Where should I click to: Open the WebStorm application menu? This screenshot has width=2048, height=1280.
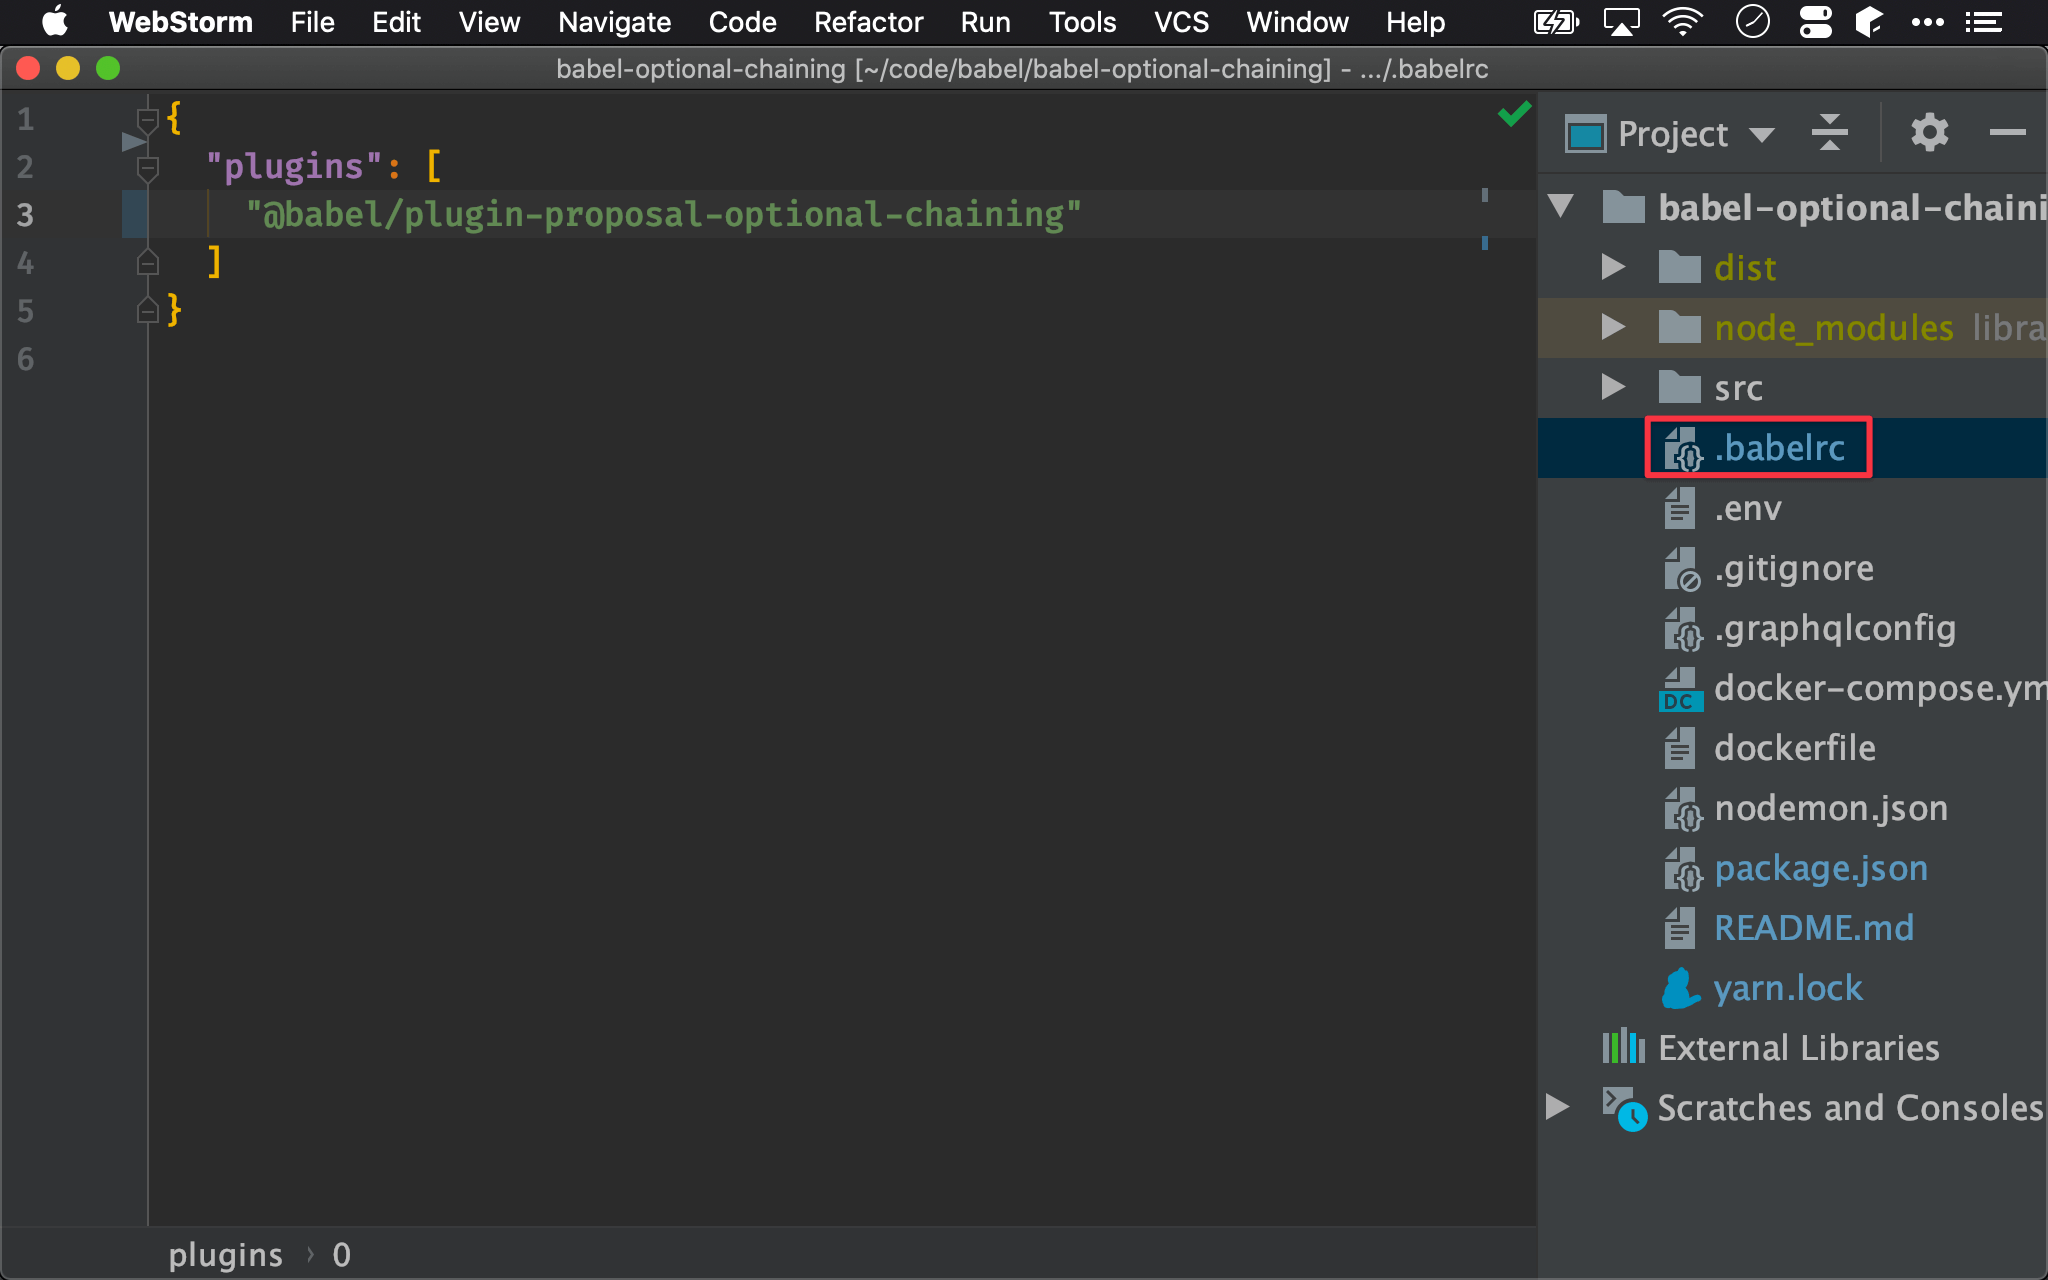pyautogui.click(x=180, y=22)
